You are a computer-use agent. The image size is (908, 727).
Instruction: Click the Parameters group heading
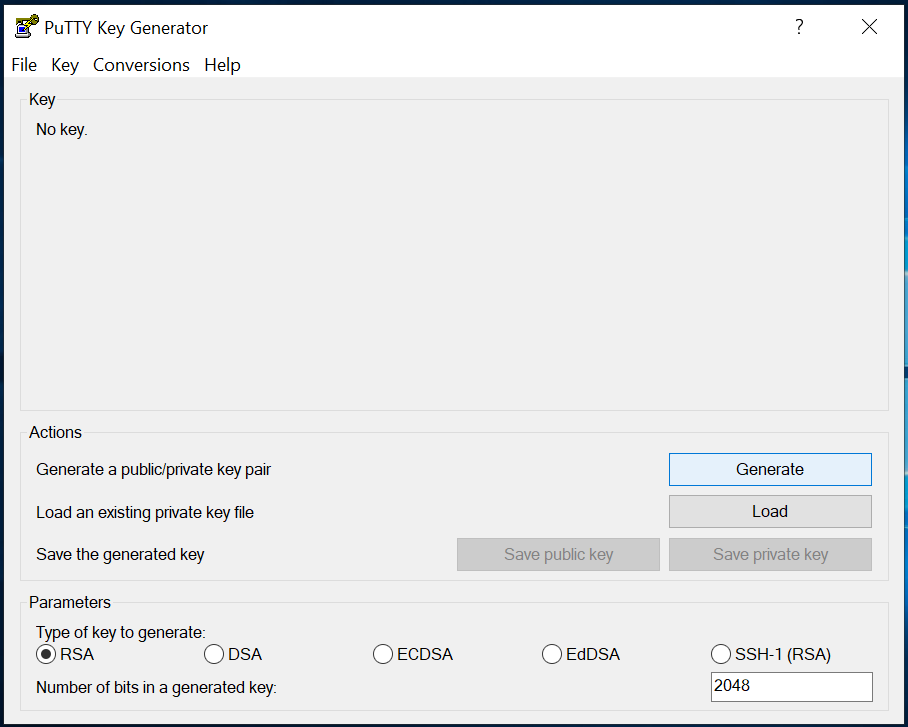pyautogui.click(x=69, y=602)
